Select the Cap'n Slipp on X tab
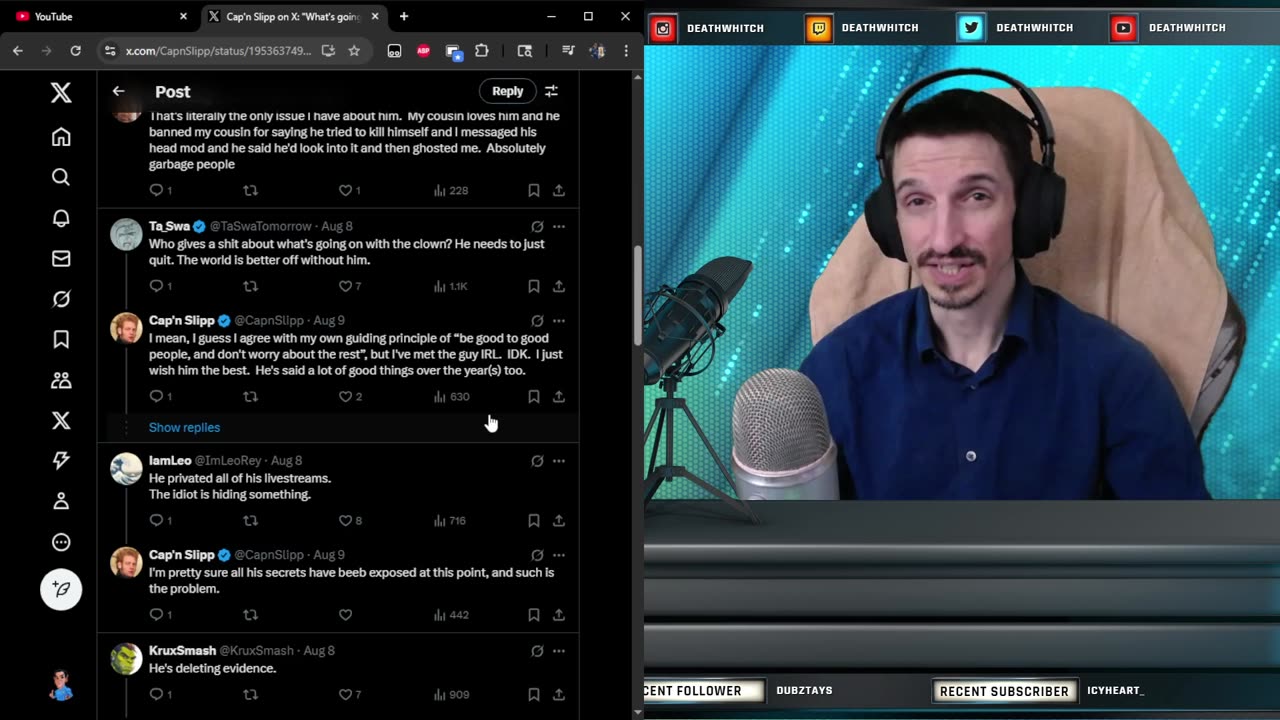Viewport: 1280px width, 720px height. pyautogui.click(x=295, y=17)
